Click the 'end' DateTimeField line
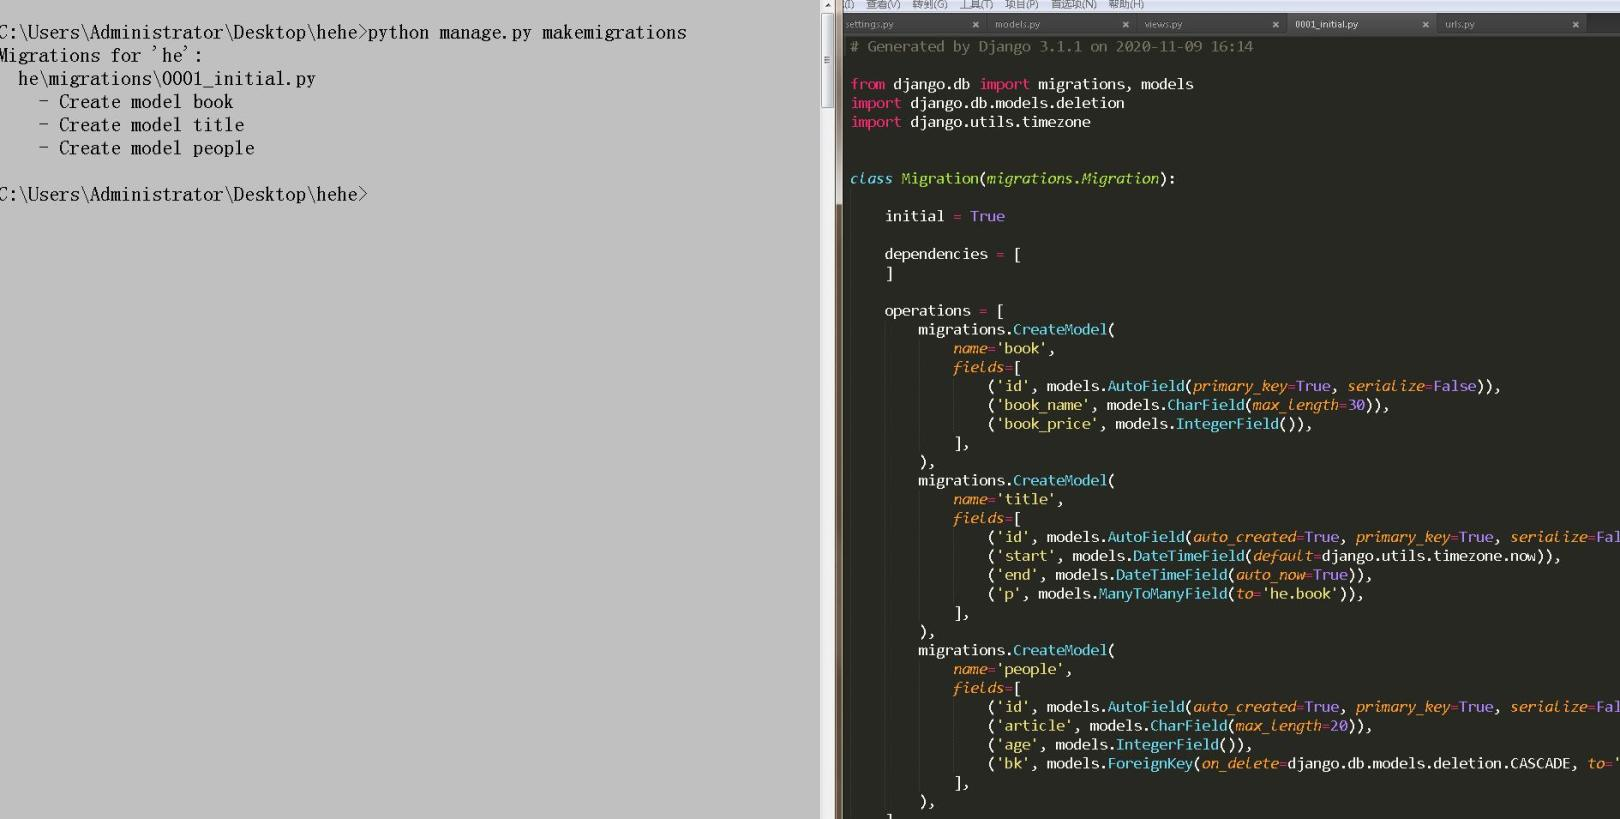The width and height of the screenshot is (1620, 819). 1179,575
